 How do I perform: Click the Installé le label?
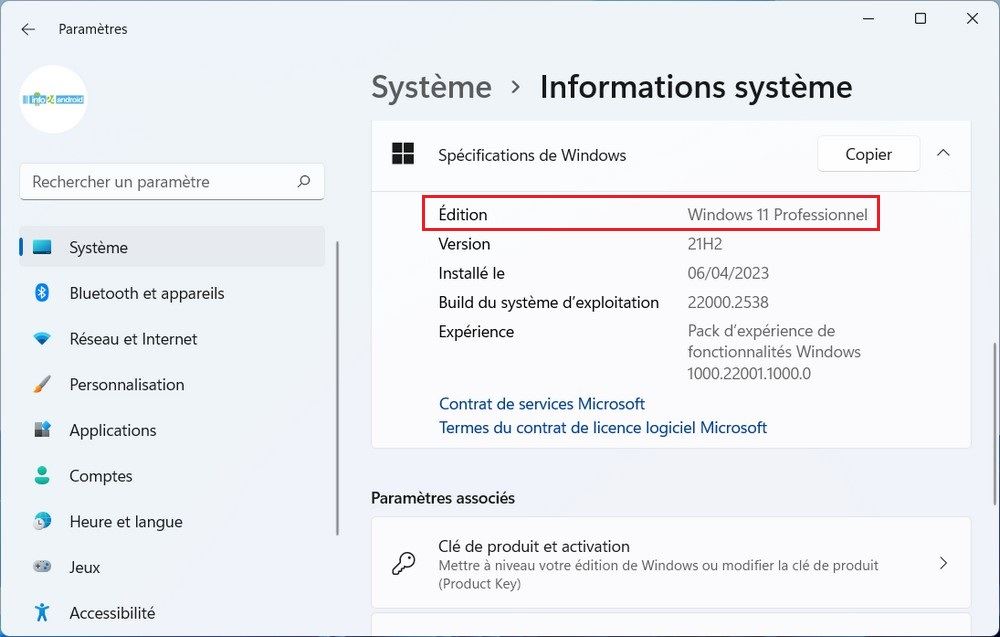click(471, 274)
